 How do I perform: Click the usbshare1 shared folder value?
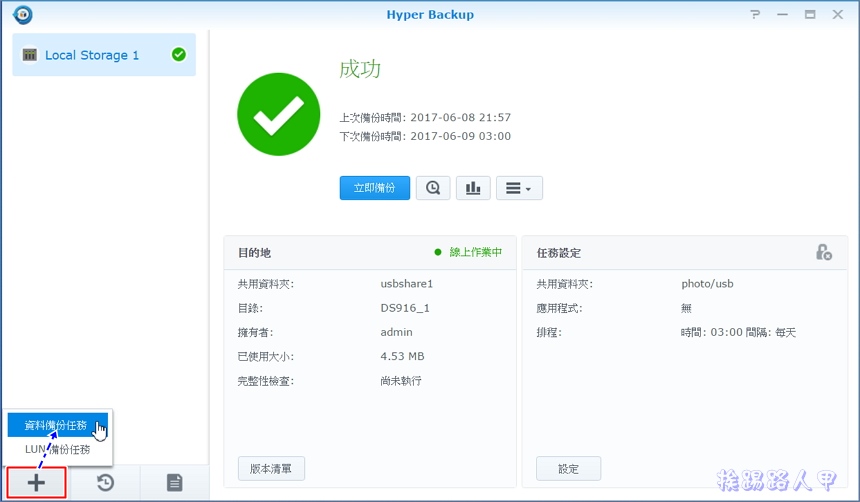pyautogui.click(x=406, y=284)
